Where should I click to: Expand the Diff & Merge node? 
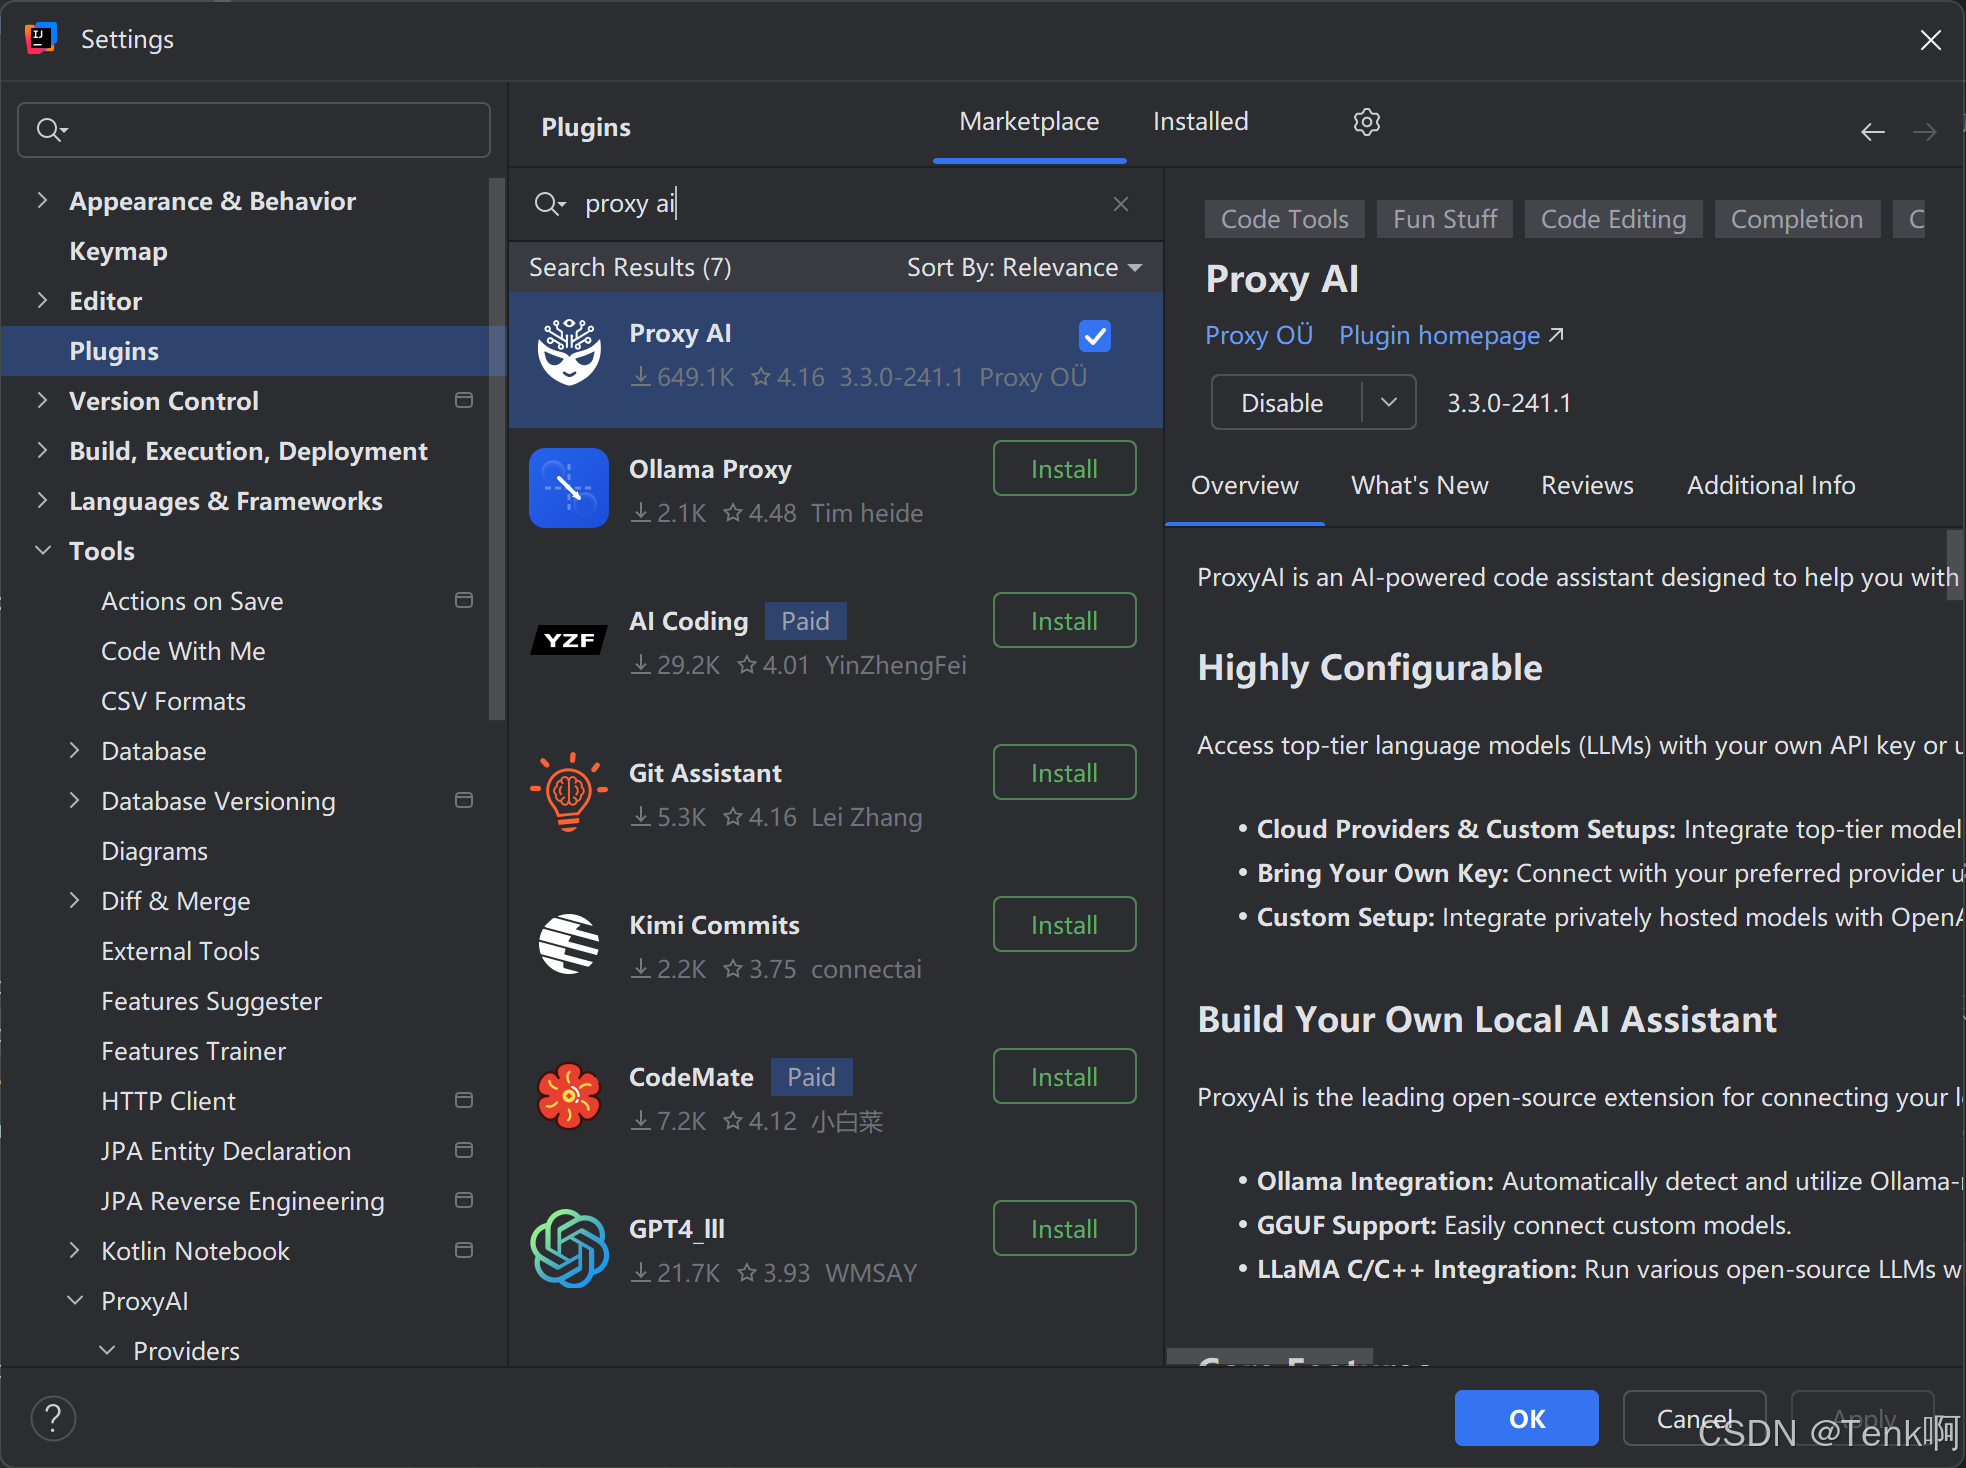click(74, 900)
